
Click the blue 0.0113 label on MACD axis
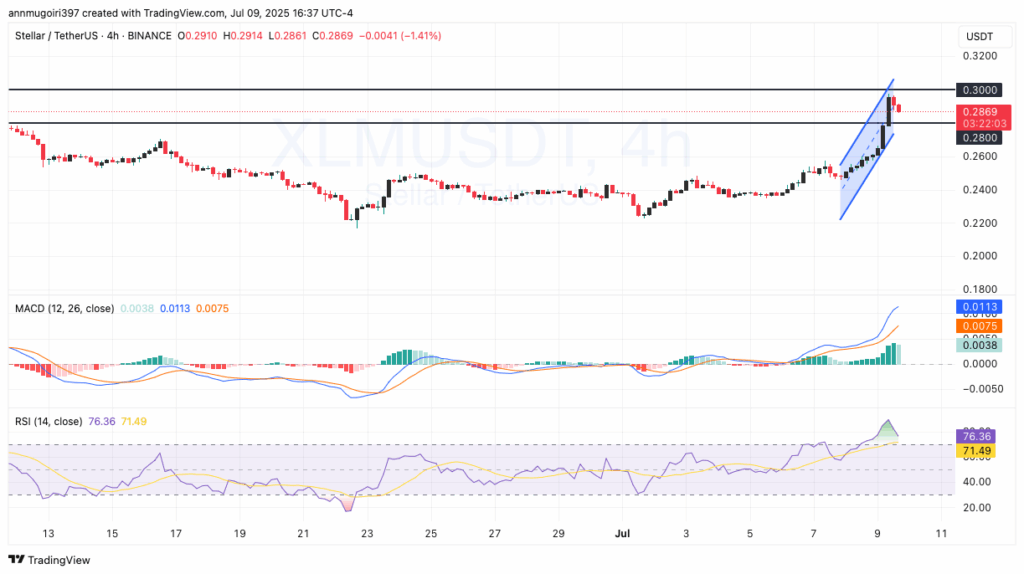coord(979,306)
